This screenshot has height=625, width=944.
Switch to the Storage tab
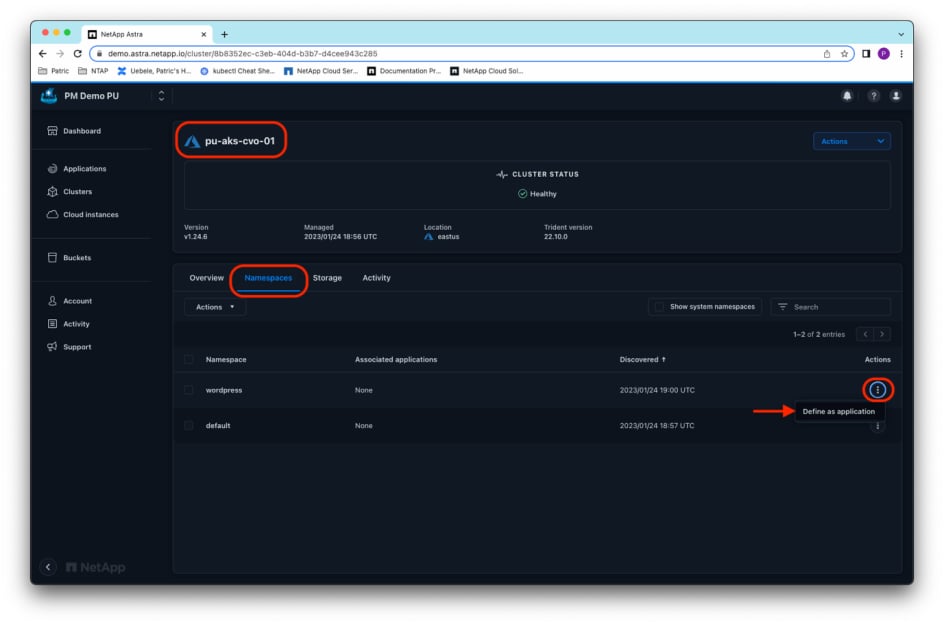327,278
